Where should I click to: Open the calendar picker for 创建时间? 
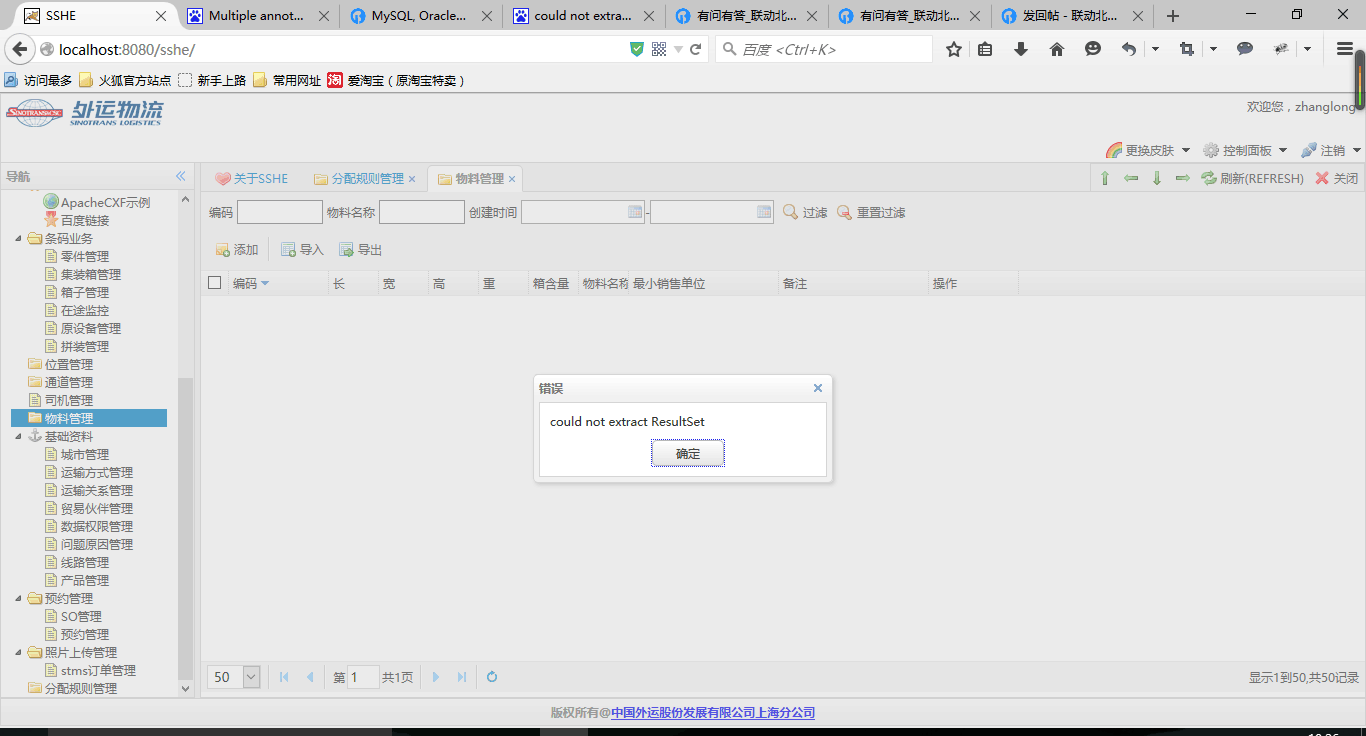(x=635, y=211)
